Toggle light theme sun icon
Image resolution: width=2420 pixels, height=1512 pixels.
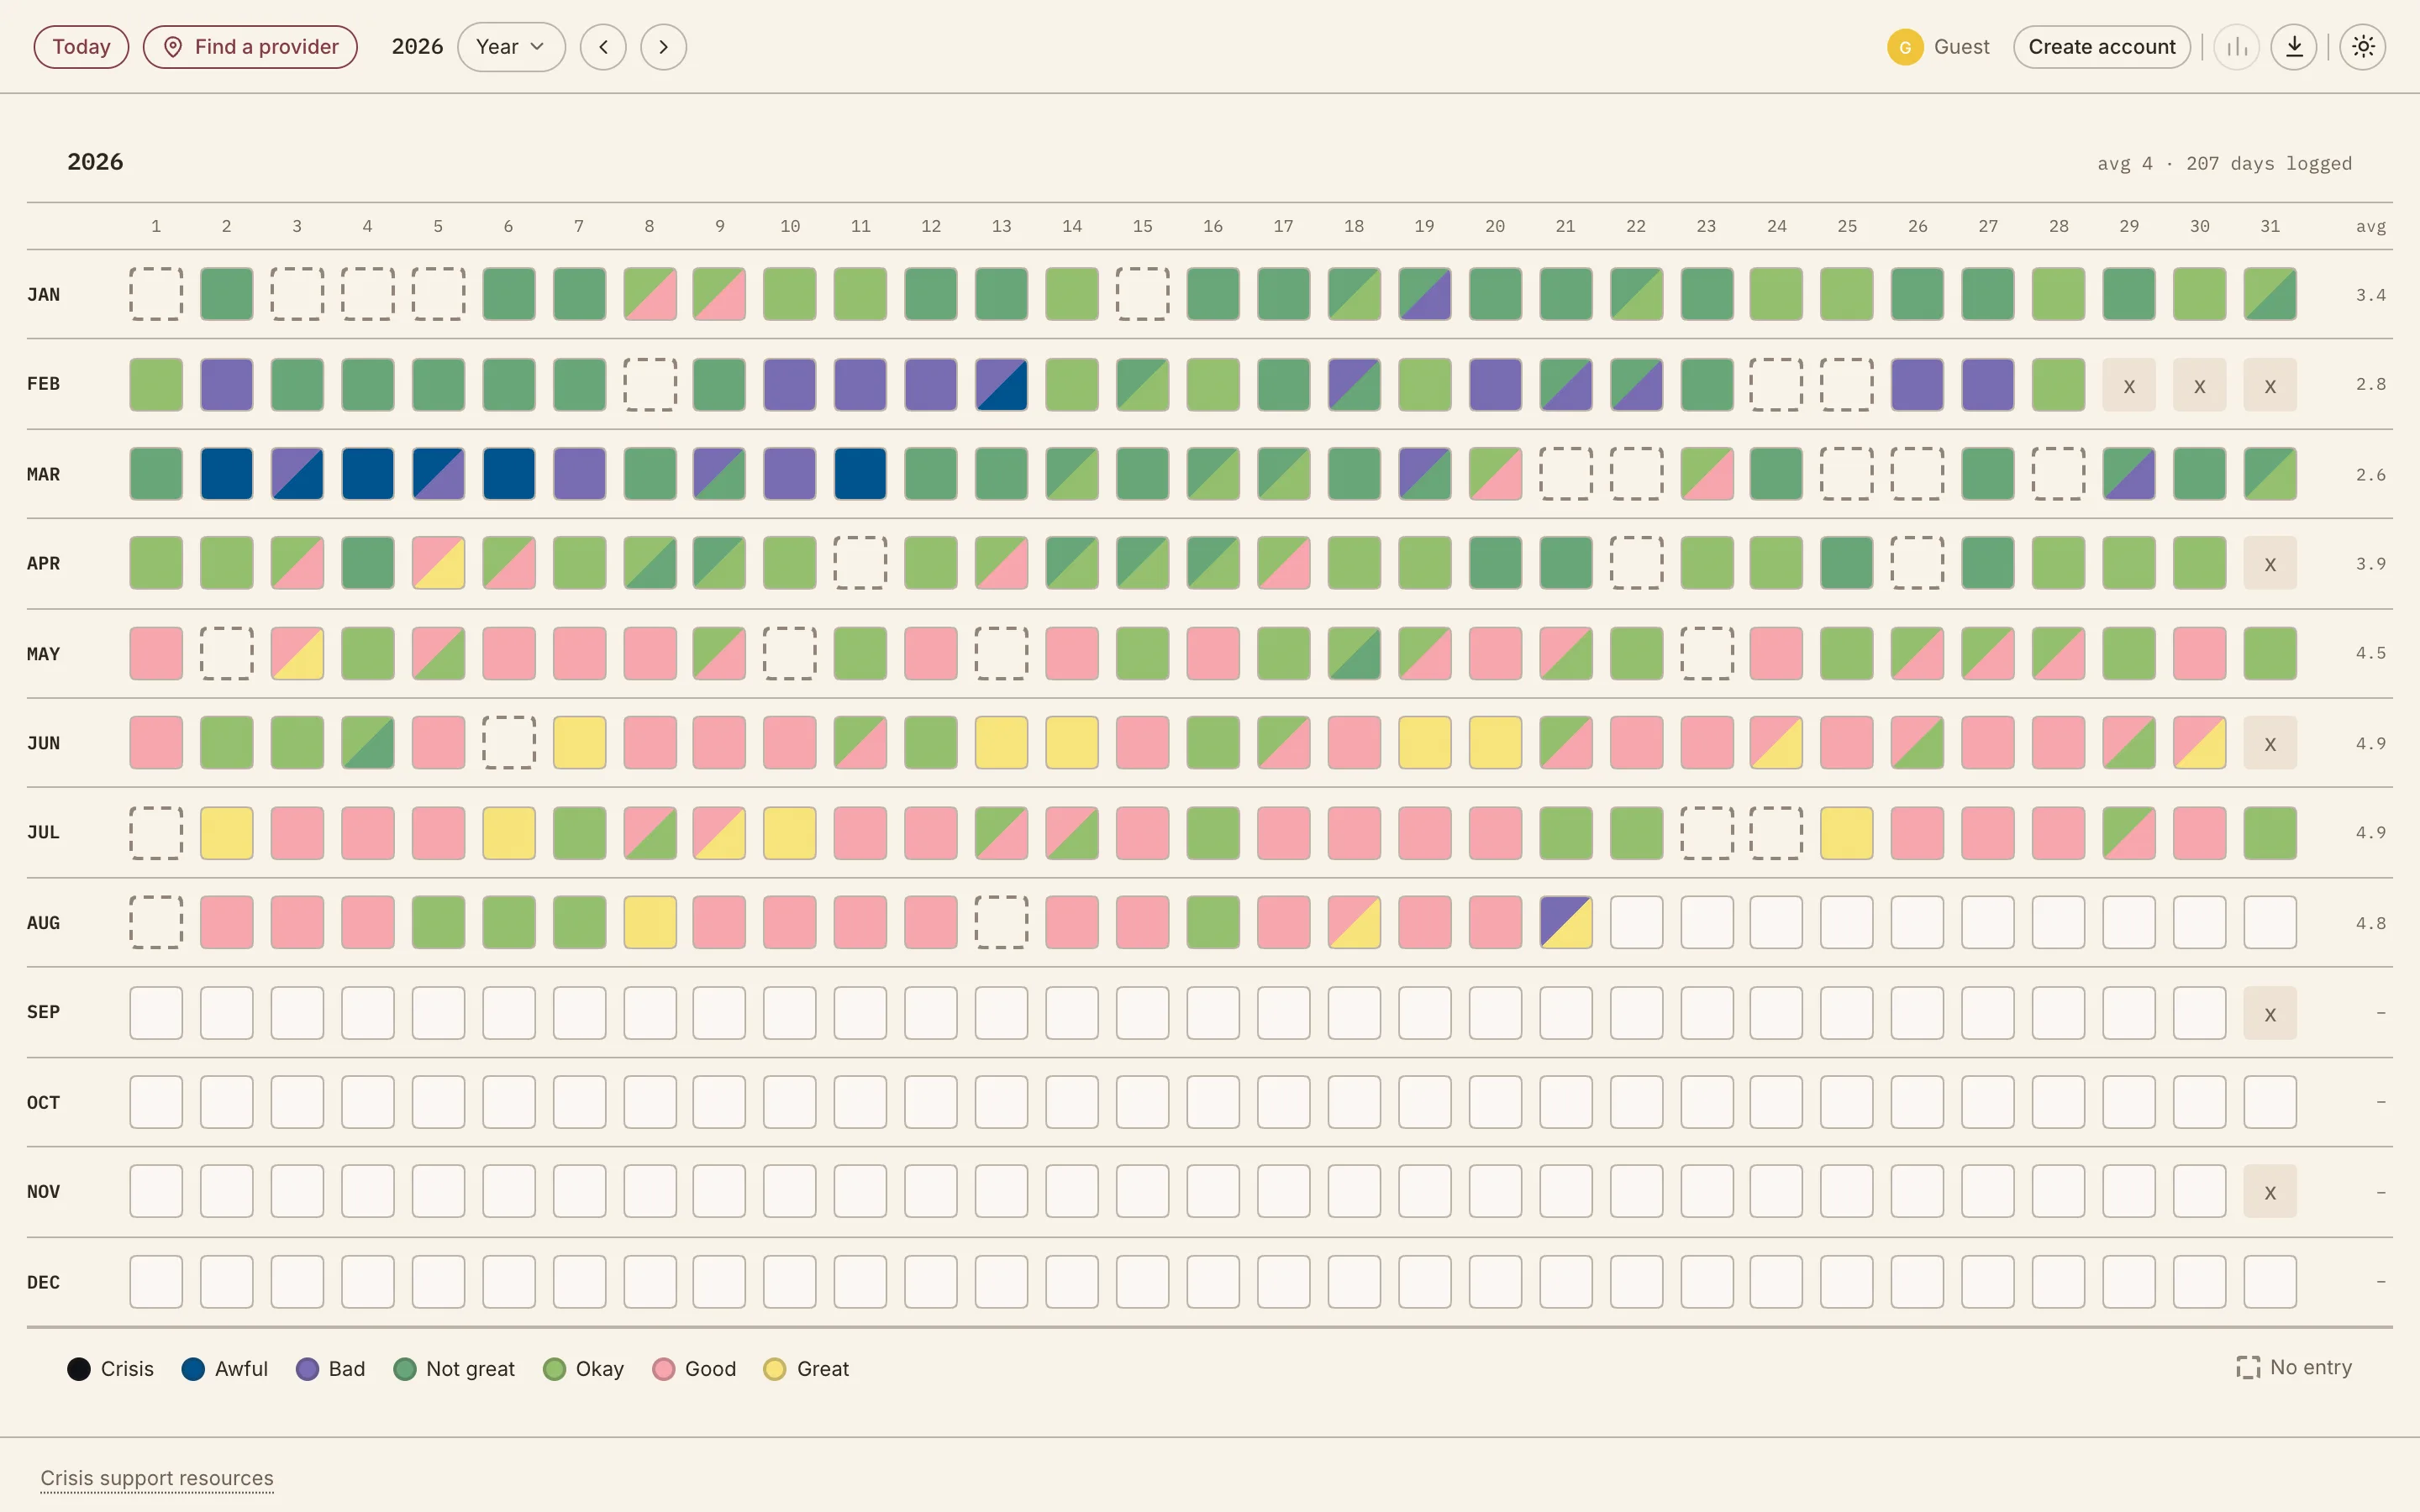click(x=2363, y=47)
